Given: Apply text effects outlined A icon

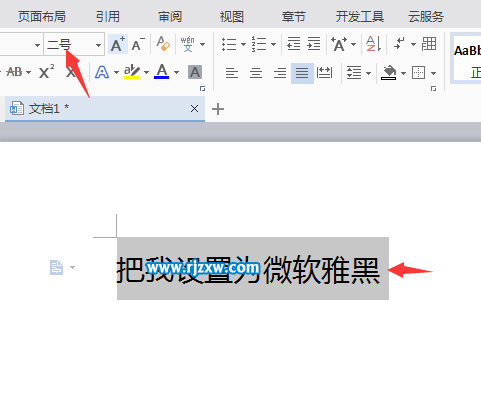Looking at the screenshot, I should (102, 72).
